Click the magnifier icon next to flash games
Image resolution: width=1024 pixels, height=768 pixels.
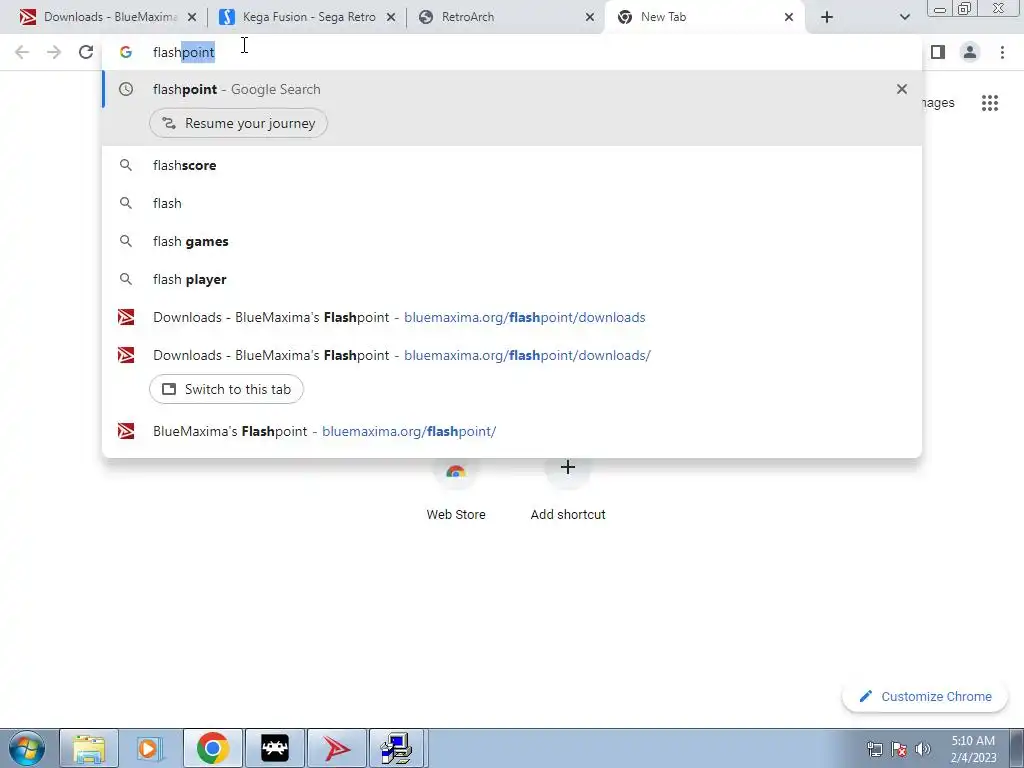coord(125,241)
